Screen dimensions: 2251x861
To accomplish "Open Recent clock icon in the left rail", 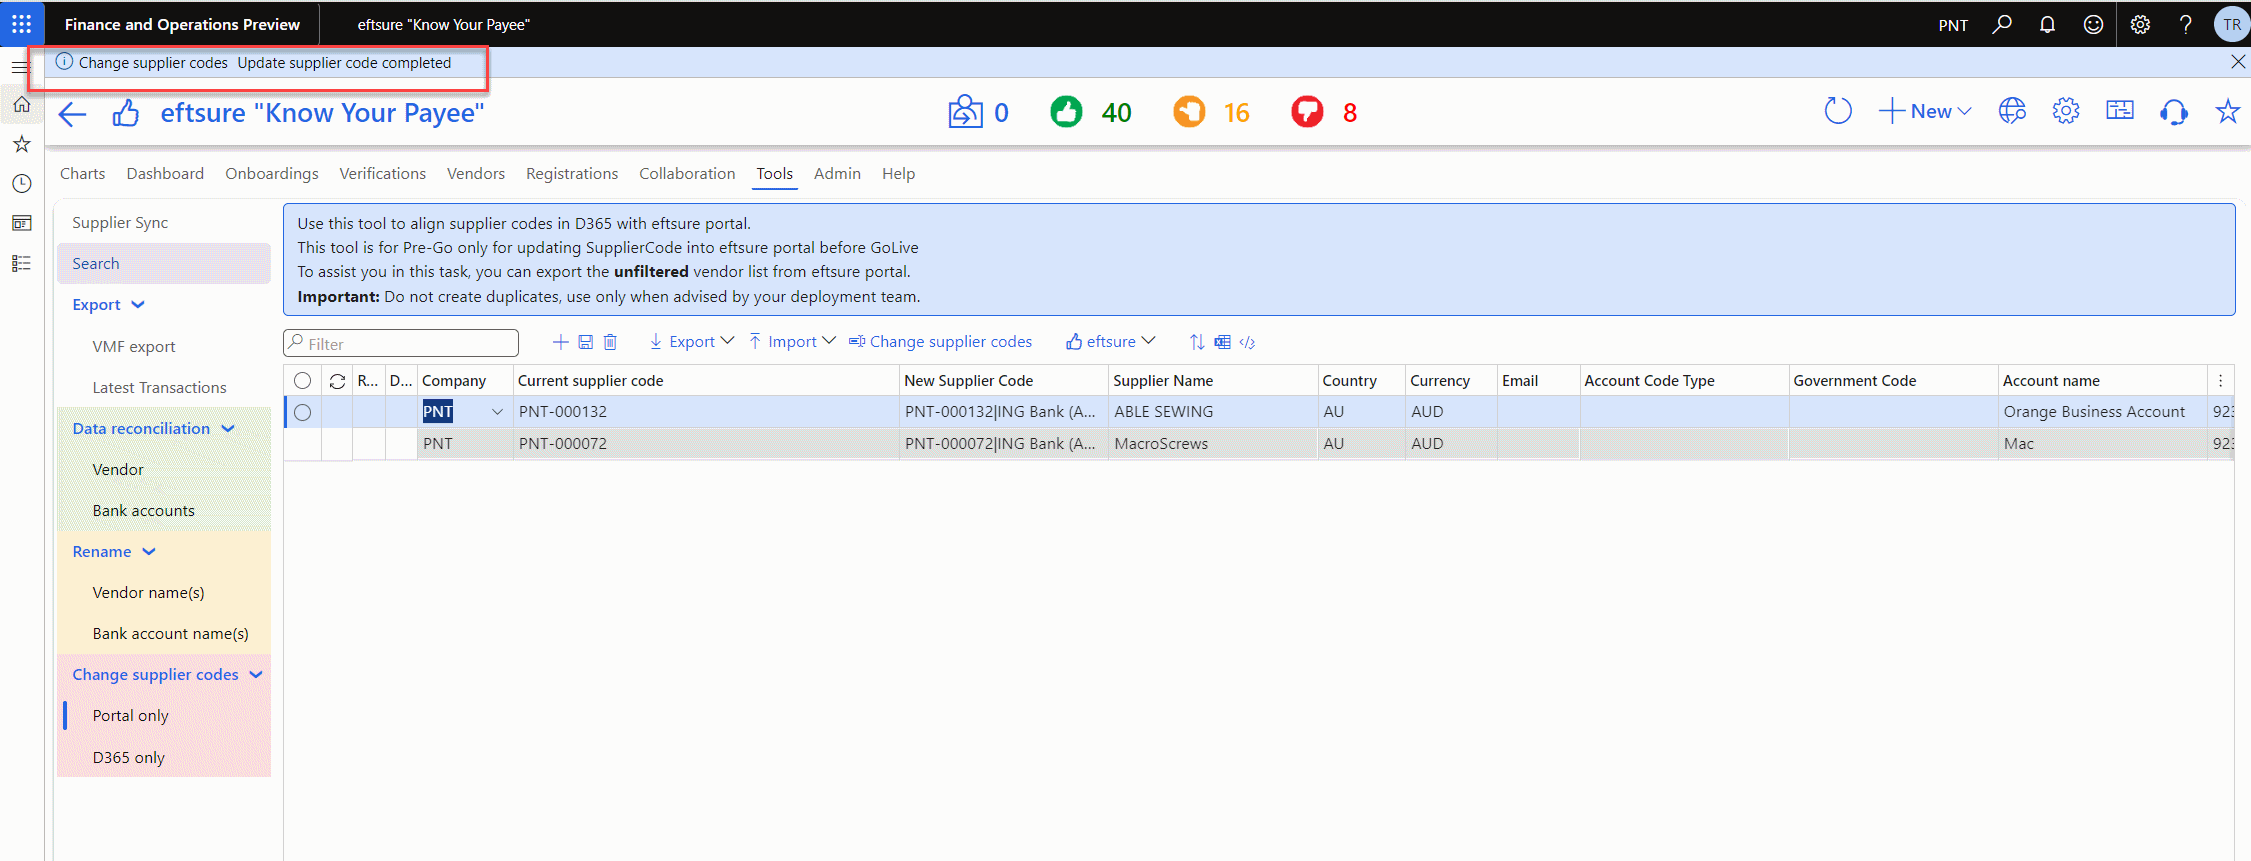I will click(21, 184).
